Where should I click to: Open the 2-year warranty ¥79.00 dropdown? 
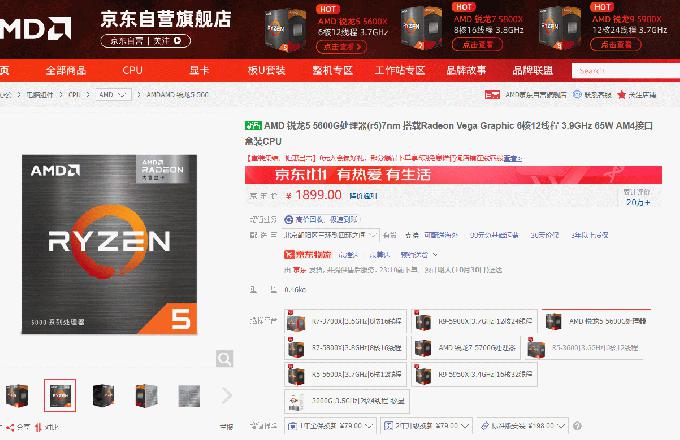point(427,426)
